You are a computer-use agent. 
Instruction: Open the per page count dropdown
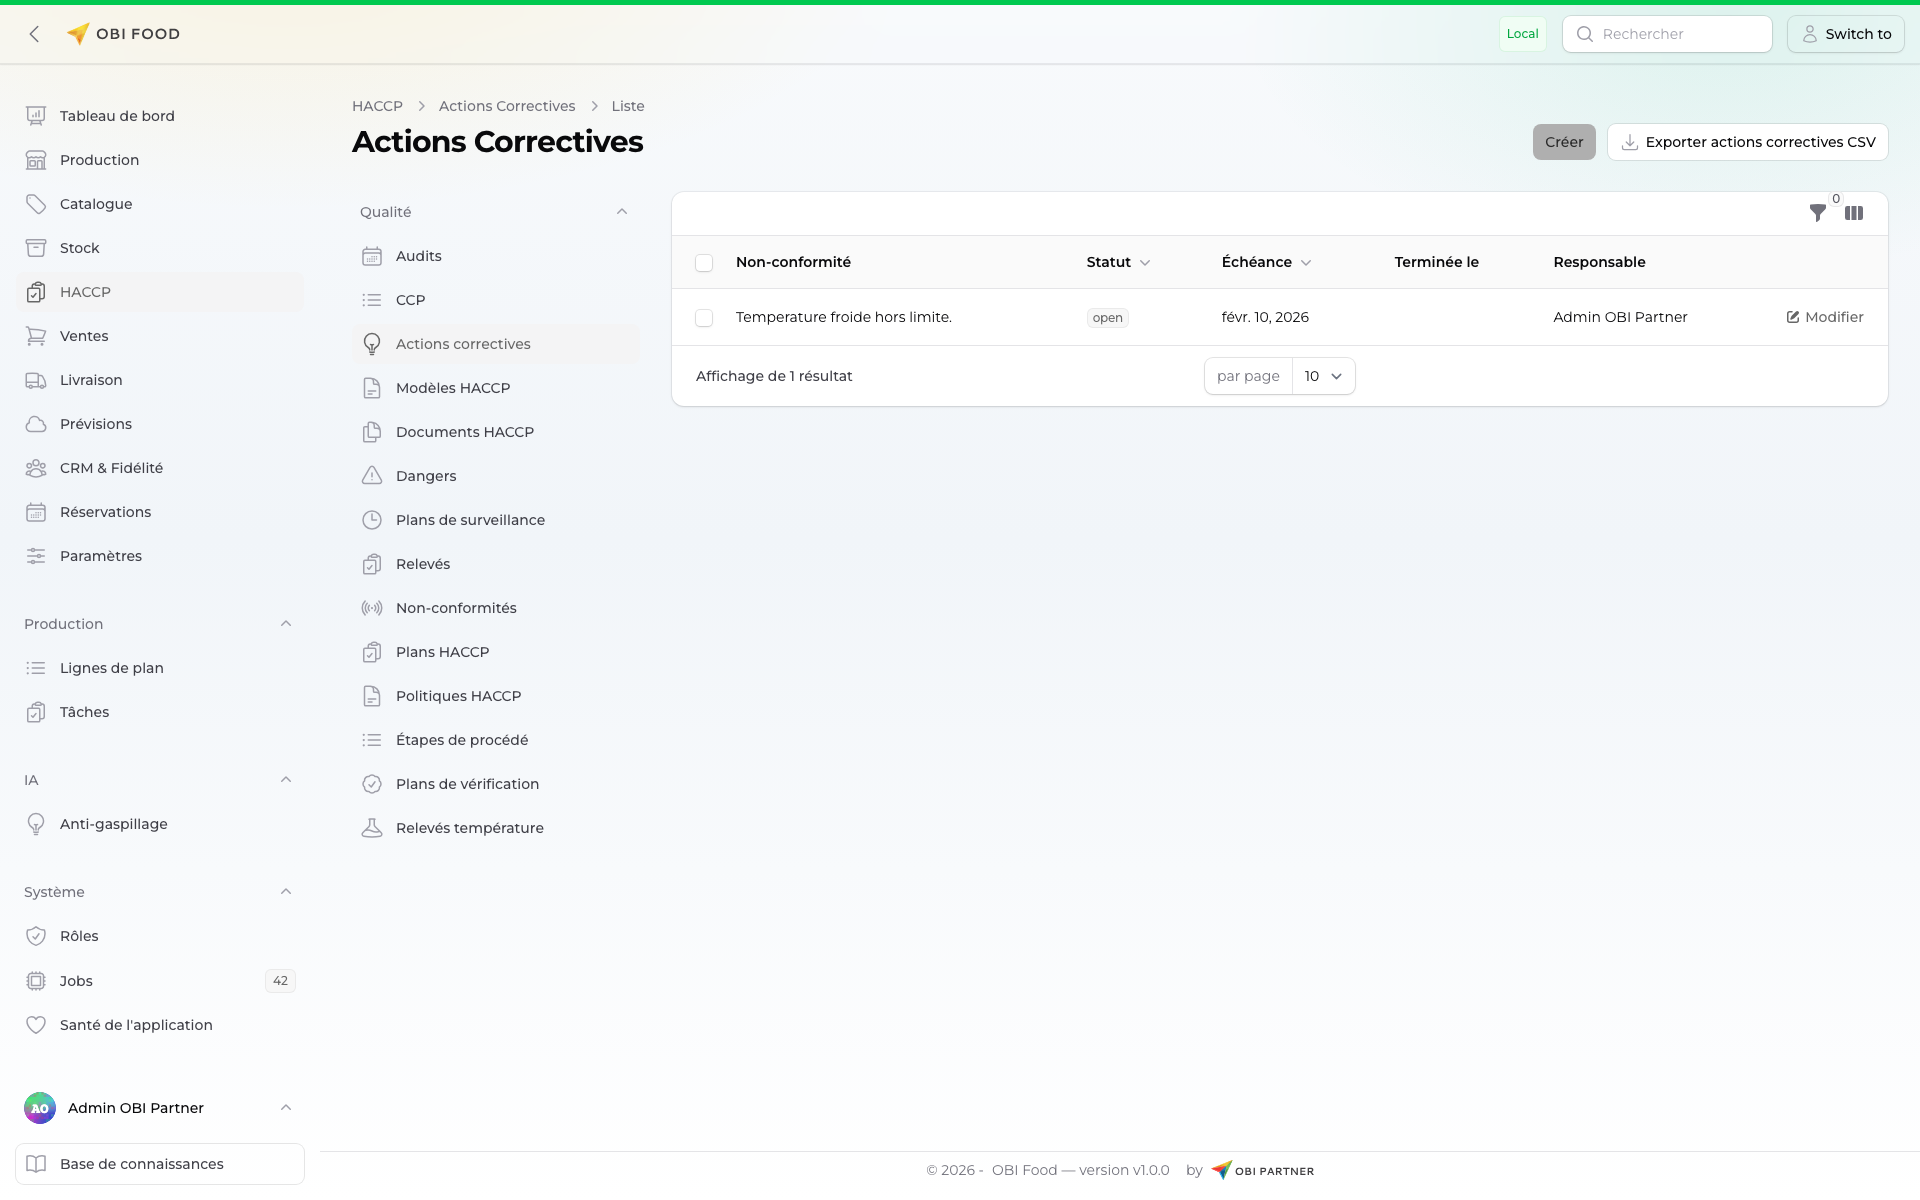(1323, 376)
